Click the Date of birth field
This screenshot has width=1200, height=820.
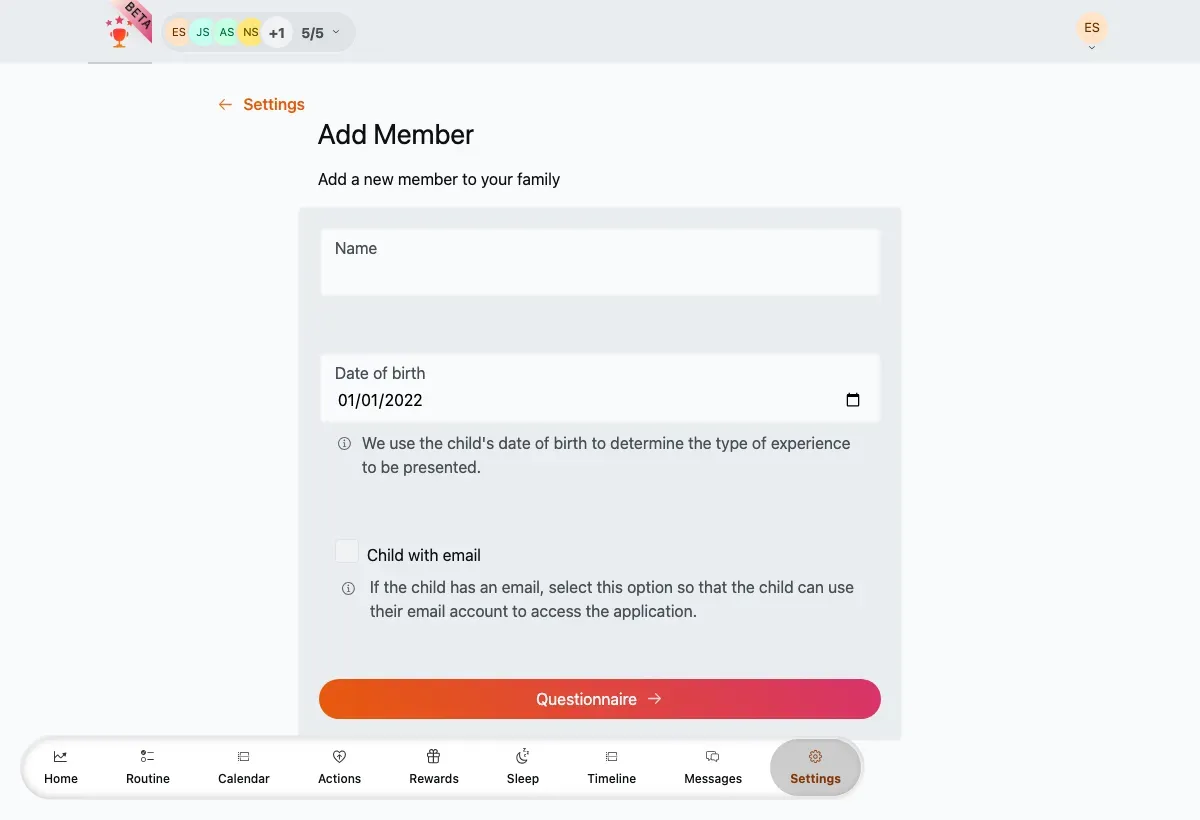(600, 387)
